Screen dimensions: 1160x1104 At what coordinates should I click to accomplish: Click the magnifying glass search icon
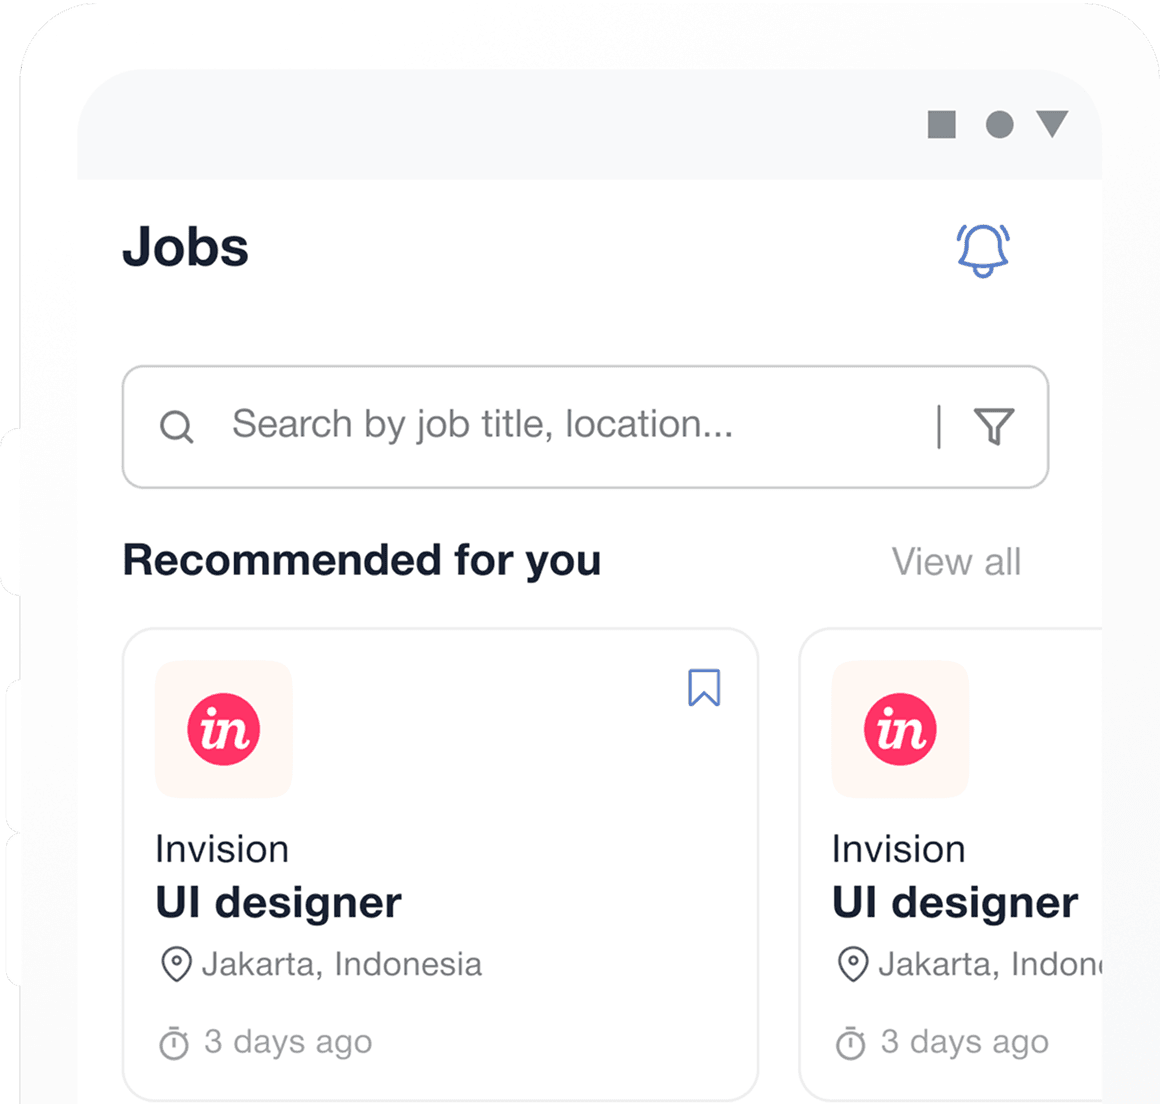(177, 427)
